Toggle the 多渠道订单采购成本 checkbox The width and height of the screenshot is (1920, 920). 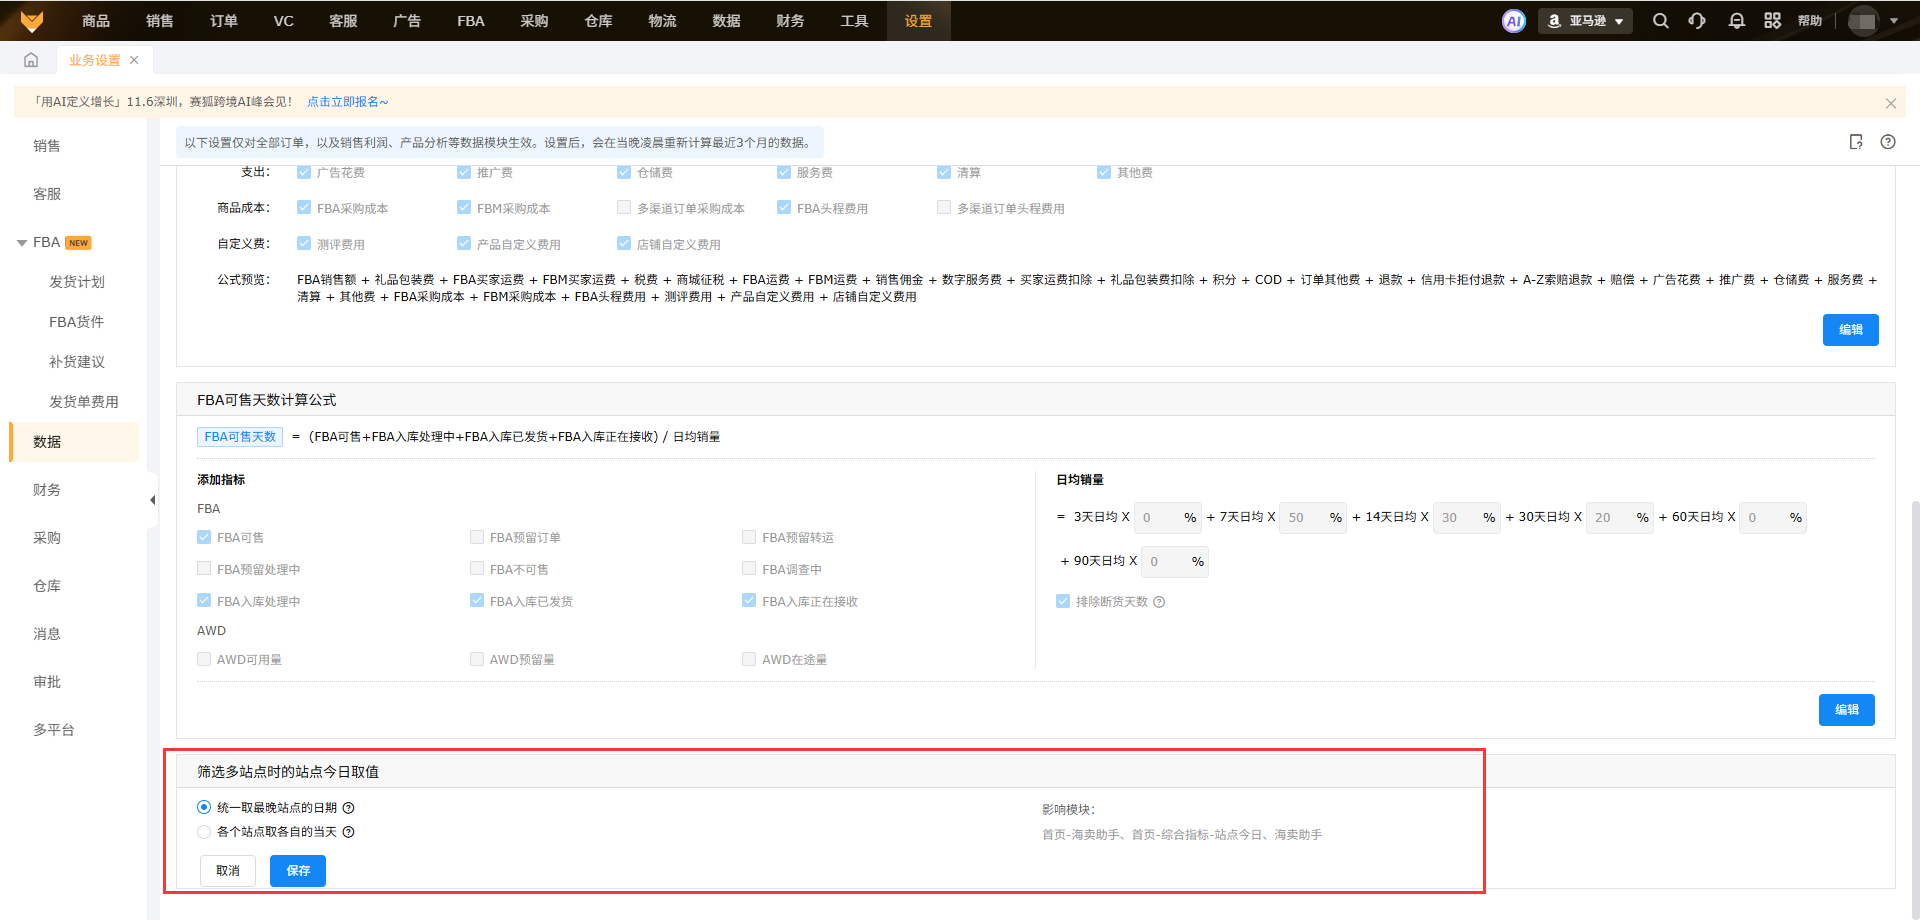coord(624,208)
